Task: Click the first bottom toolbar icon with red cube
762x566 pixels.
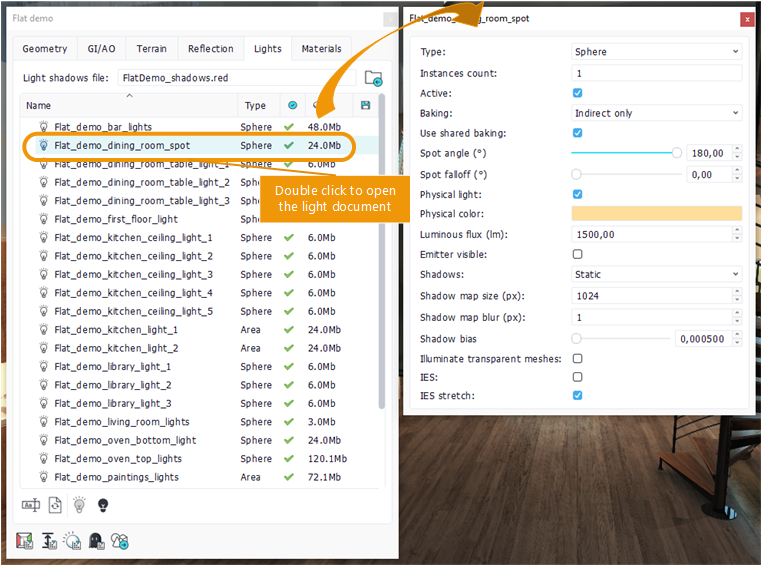Action: tap(26, 541)
